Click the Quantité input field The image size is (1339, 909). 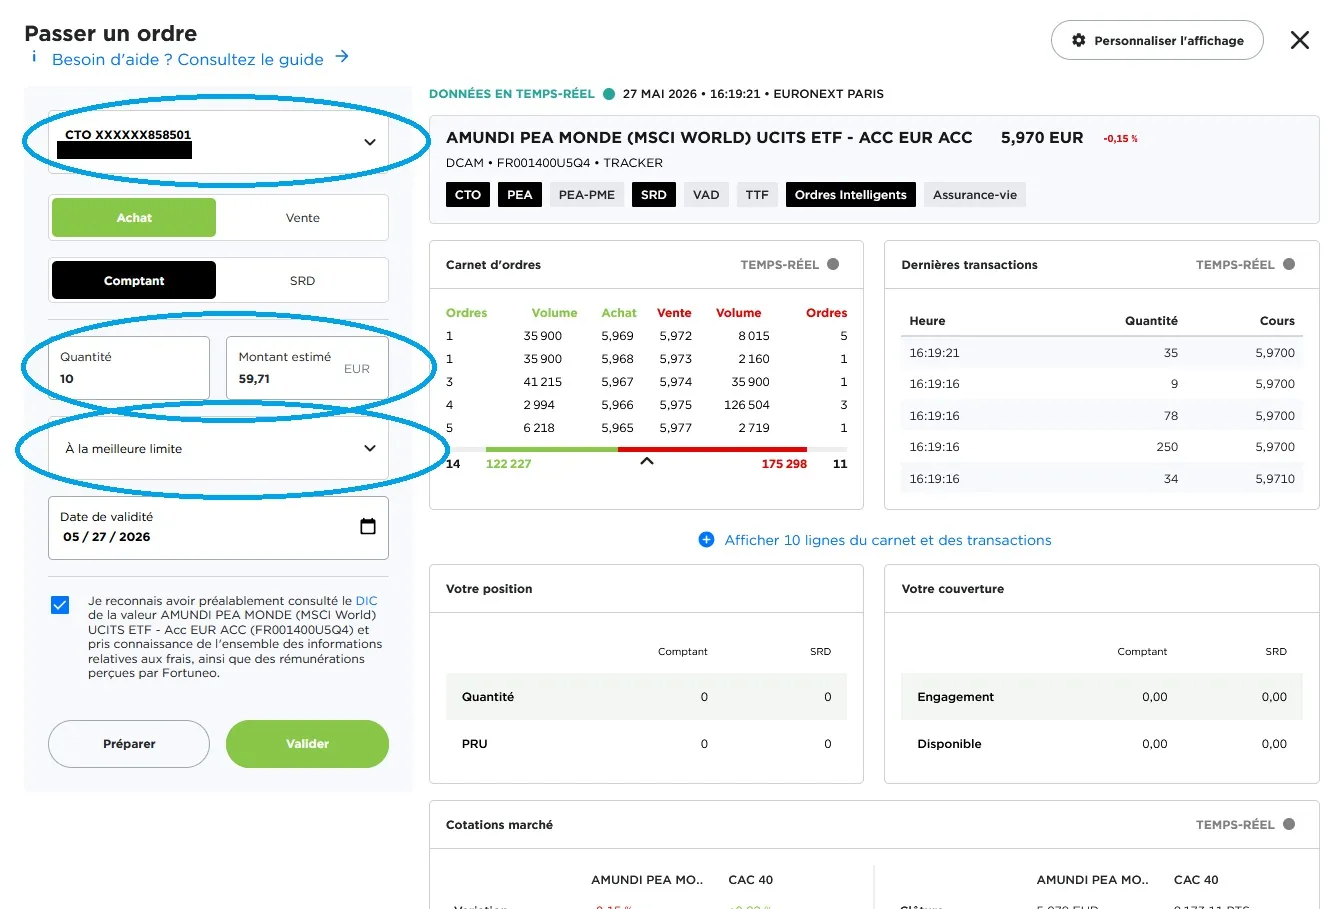(129, 368)
